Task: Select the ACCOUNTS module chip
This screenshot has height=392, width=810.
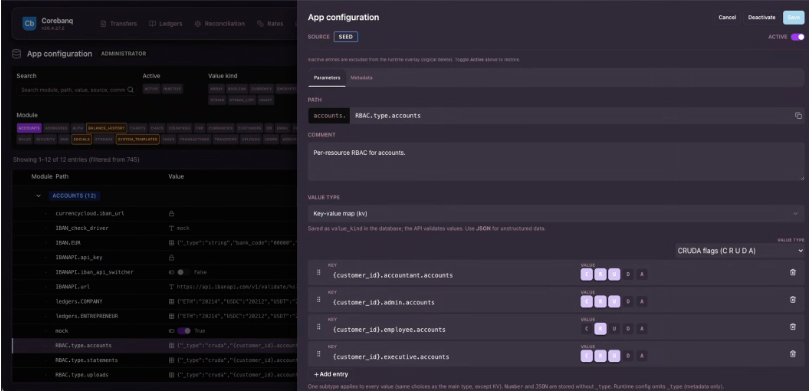Action: [x=29, y=128]
